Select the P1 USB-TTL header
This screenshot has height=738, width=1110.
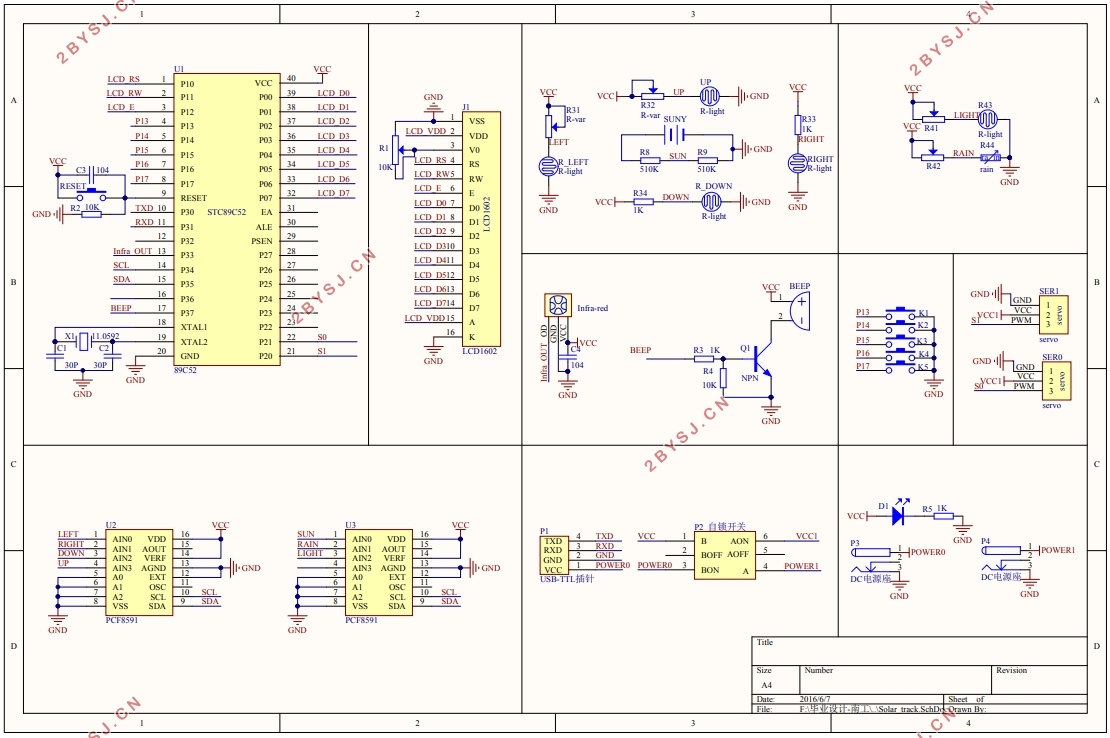(x=553, y=555)
